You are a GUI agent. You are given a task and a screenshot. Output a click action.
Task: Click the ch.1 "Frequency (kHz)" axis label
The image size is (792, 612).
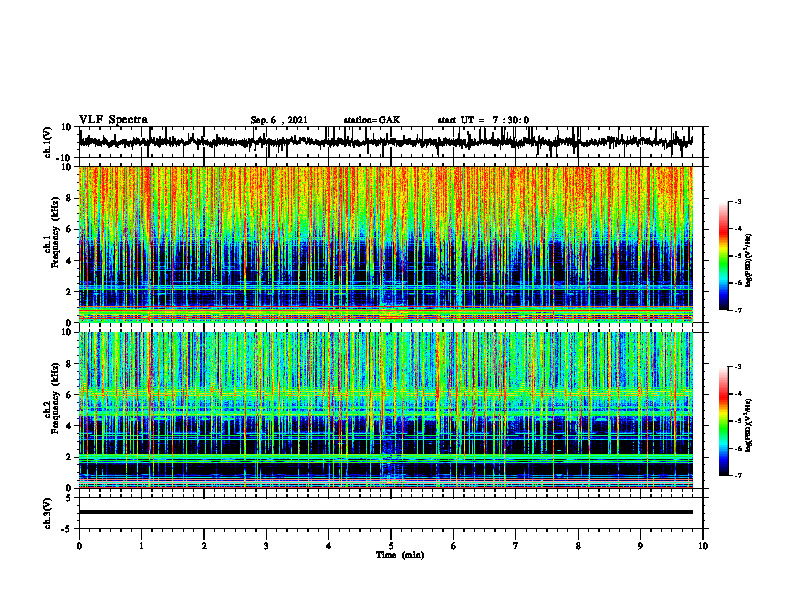57,232
